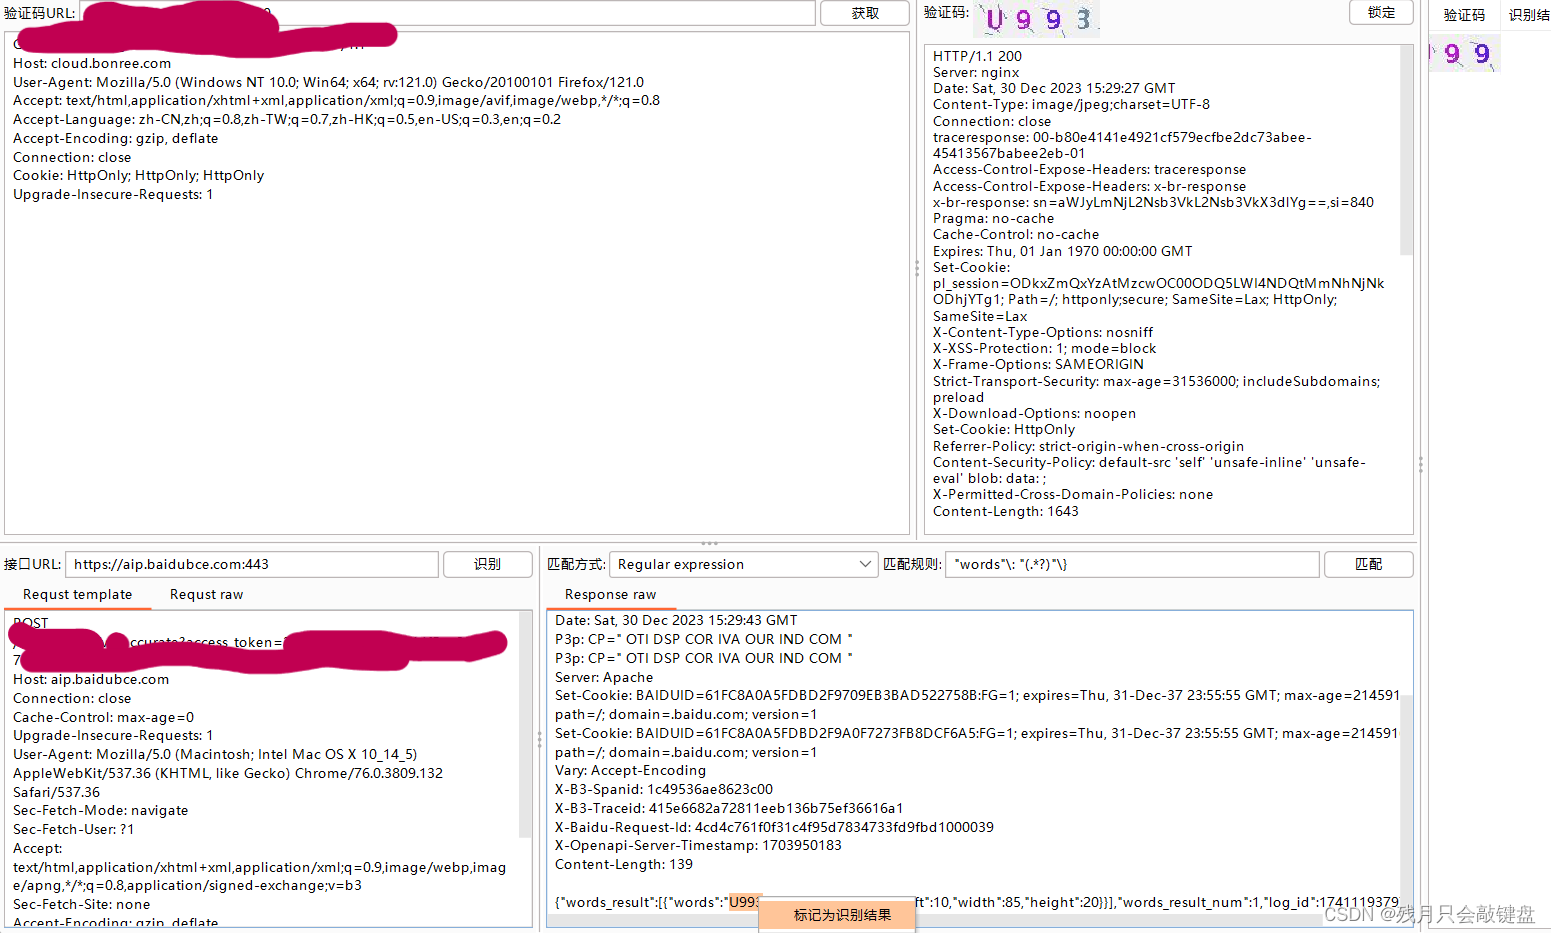Click the captcha thumbnail in the 验证码 results column
This screenshot has width=1551, height=933.
[x=1464, y=54]
